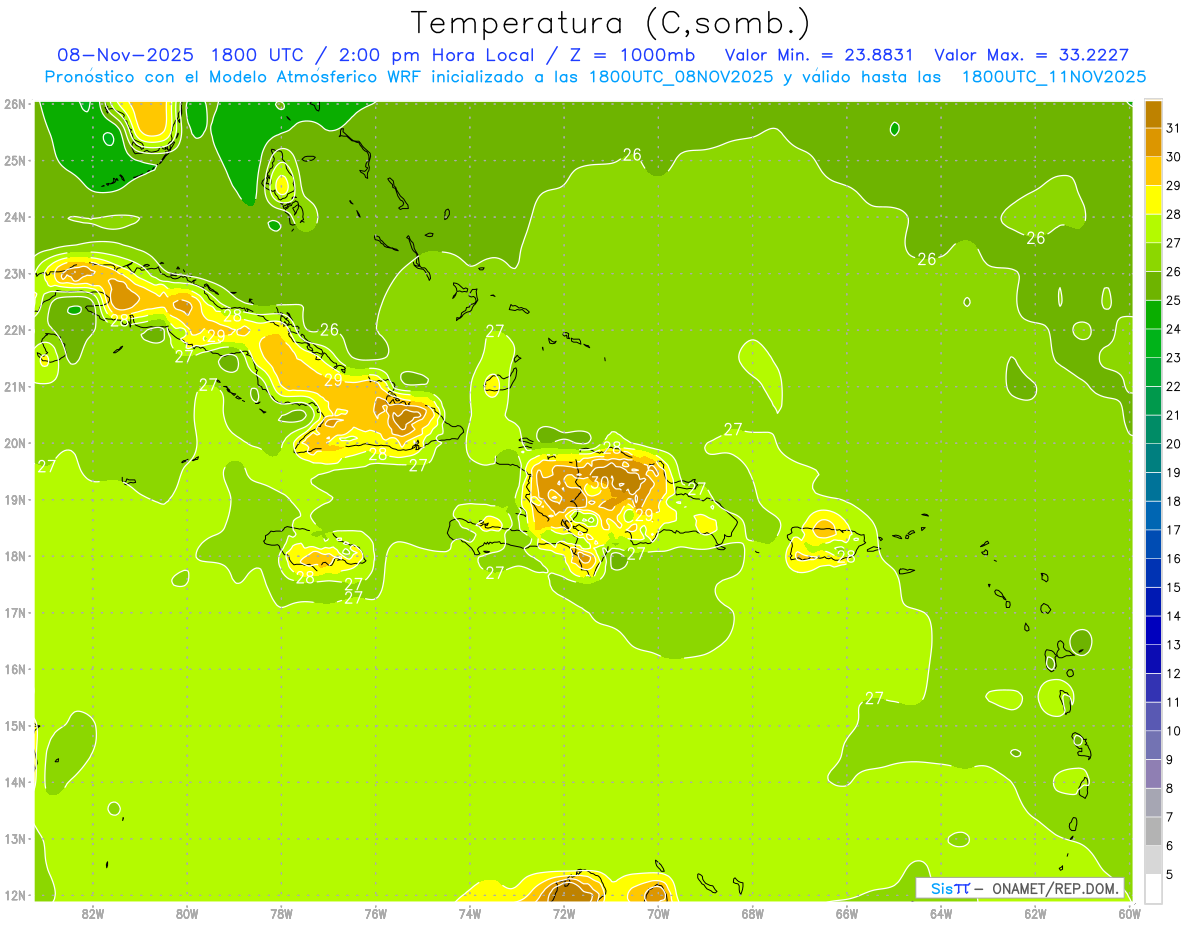Click the color scale value "5"

pyautogui.click(x=1171, y=874)
